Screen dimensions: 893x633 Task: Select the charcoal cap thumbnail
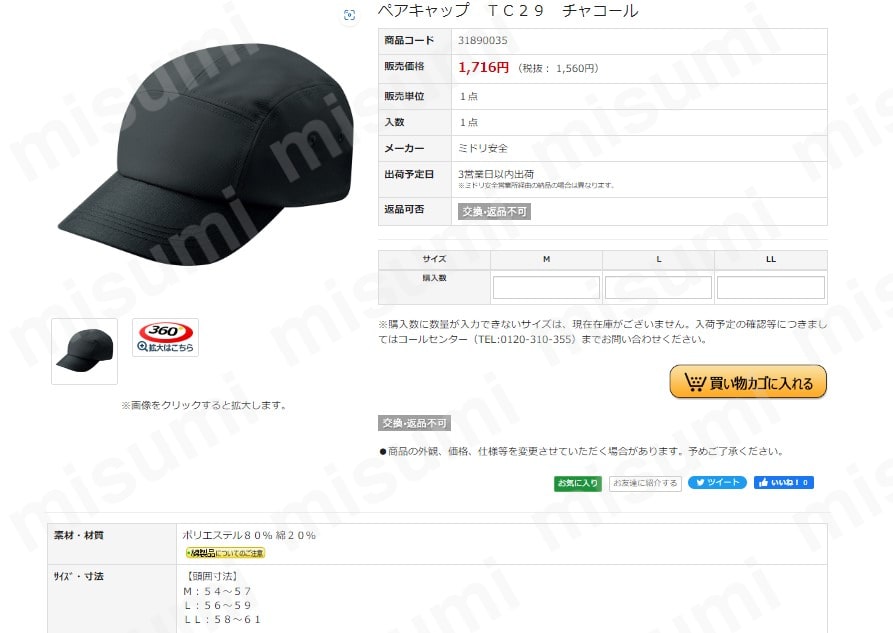click(x=84, y=351)
